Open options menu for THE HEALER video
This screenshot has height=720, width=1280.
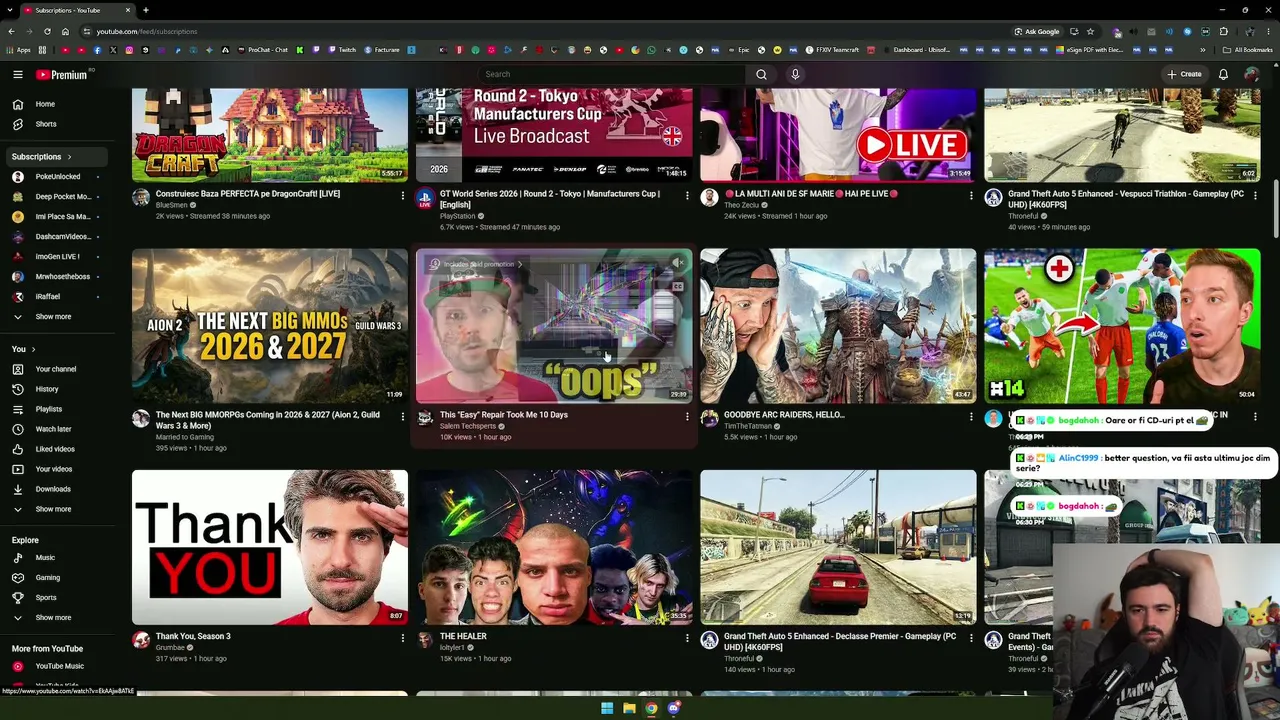point(687,638)
